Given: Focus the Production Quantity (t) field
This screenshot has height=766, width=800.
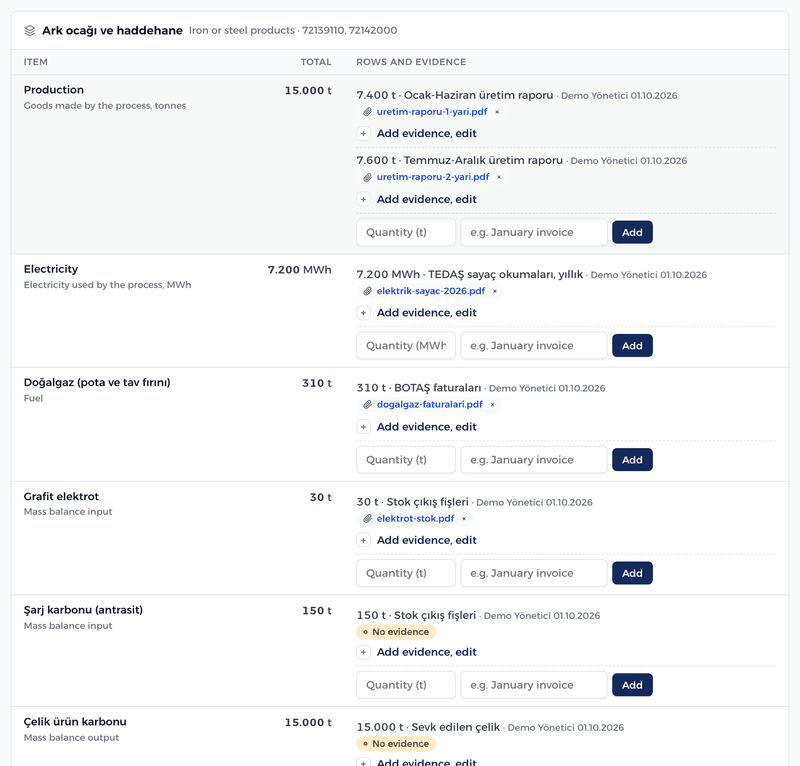Looking at the screenshot, I should tap(406, 232).
